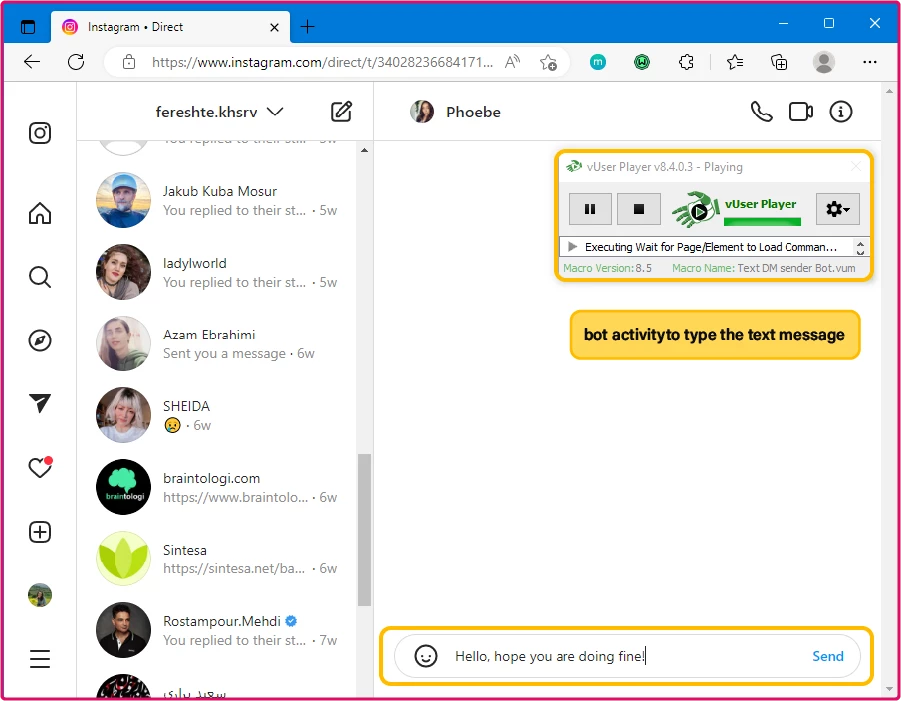Close the Instagram Direct tab
The height and width of the screenshot is (701, 901).
274,27
